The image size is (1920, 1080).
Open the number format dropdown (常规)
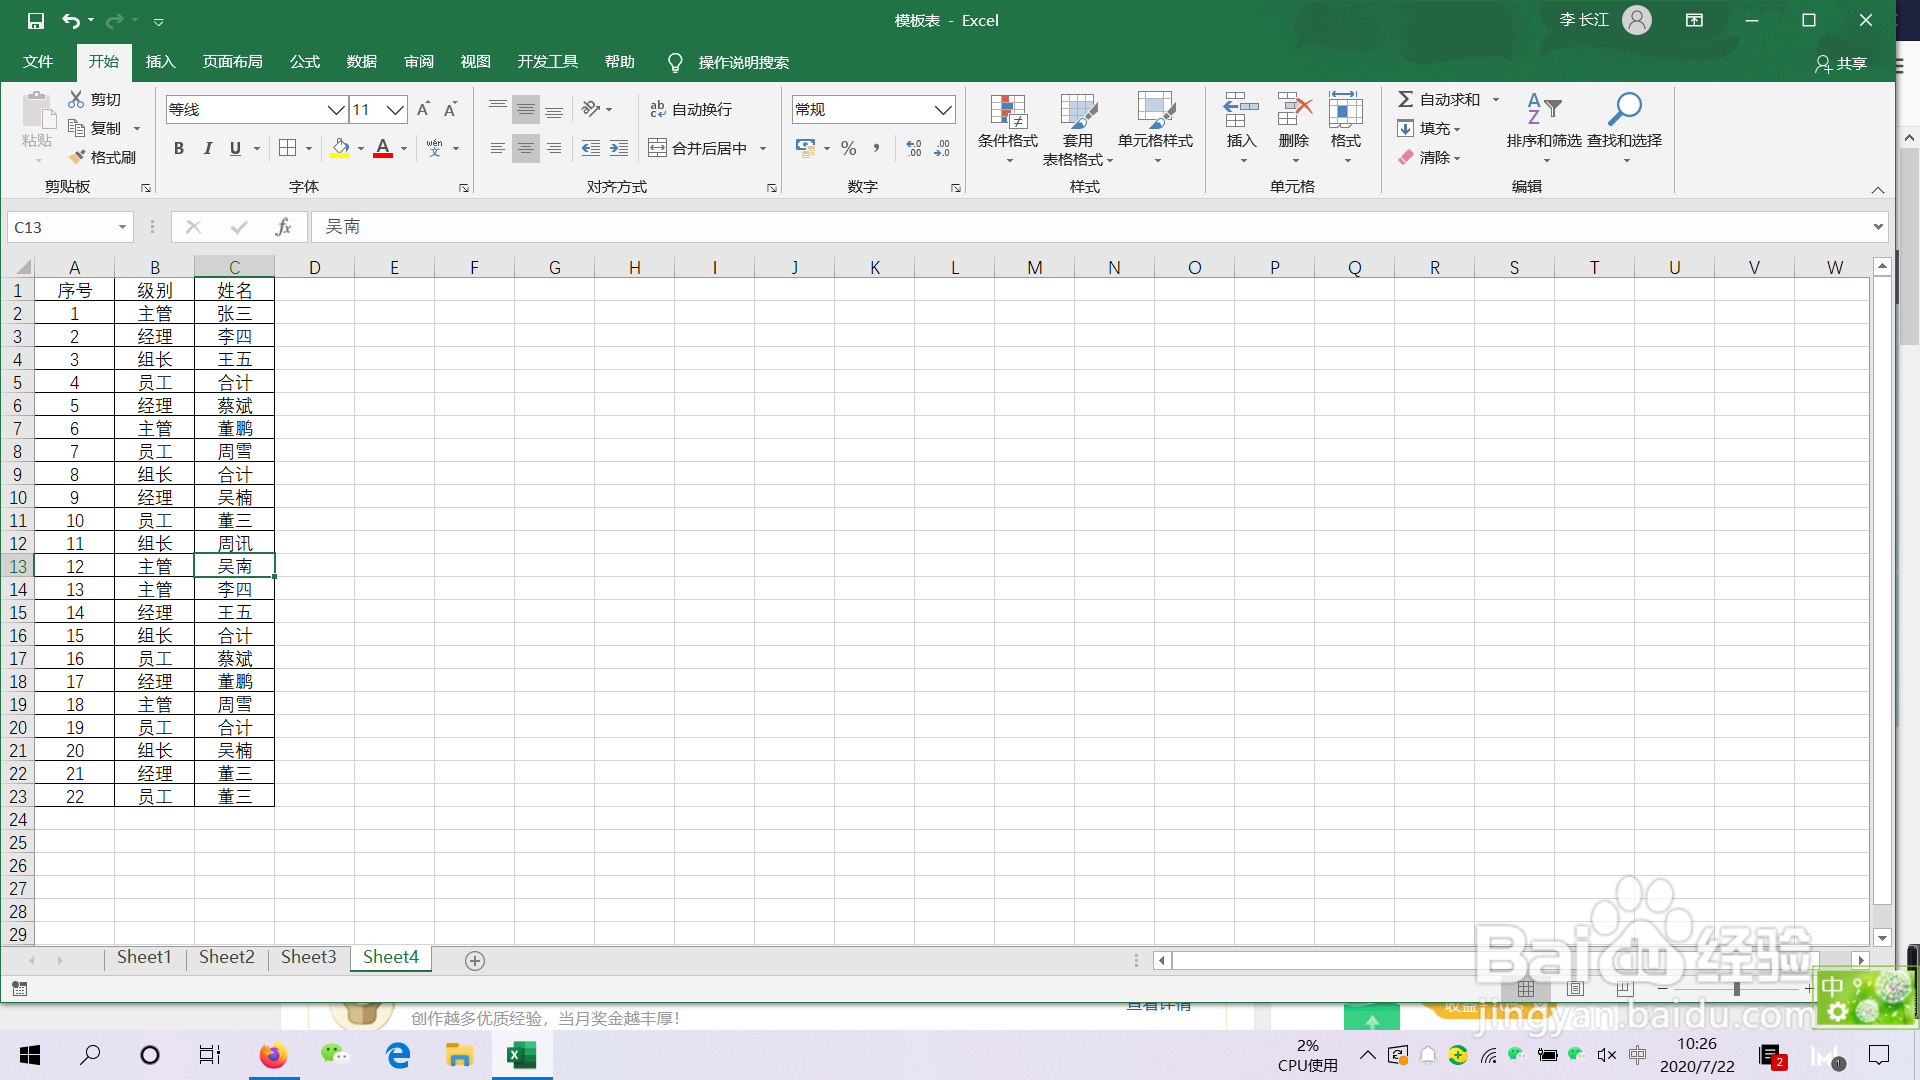tap(942, 109)
